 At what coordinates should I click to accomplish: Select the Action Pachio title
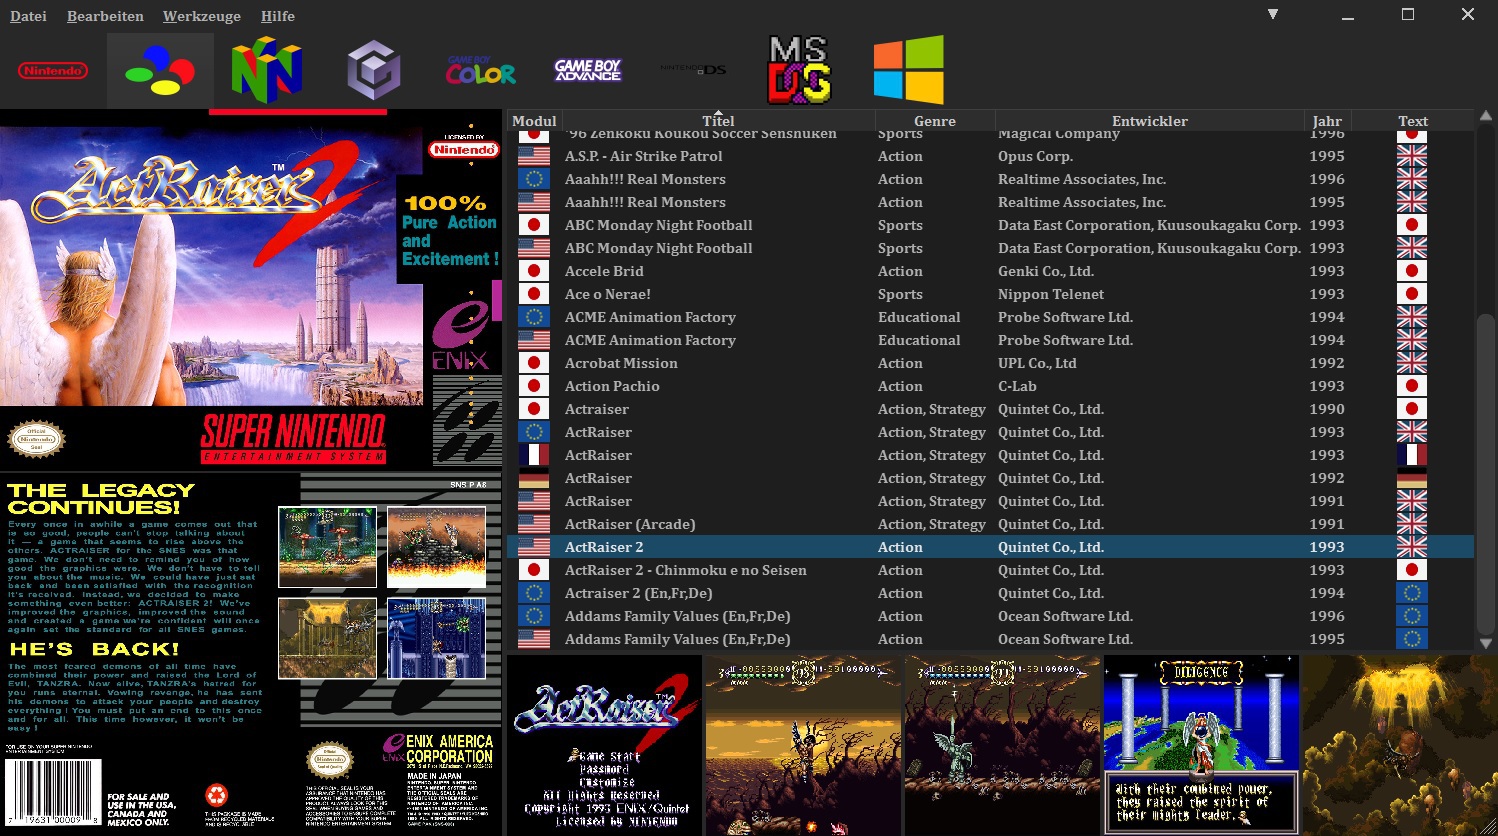[612, 386]
